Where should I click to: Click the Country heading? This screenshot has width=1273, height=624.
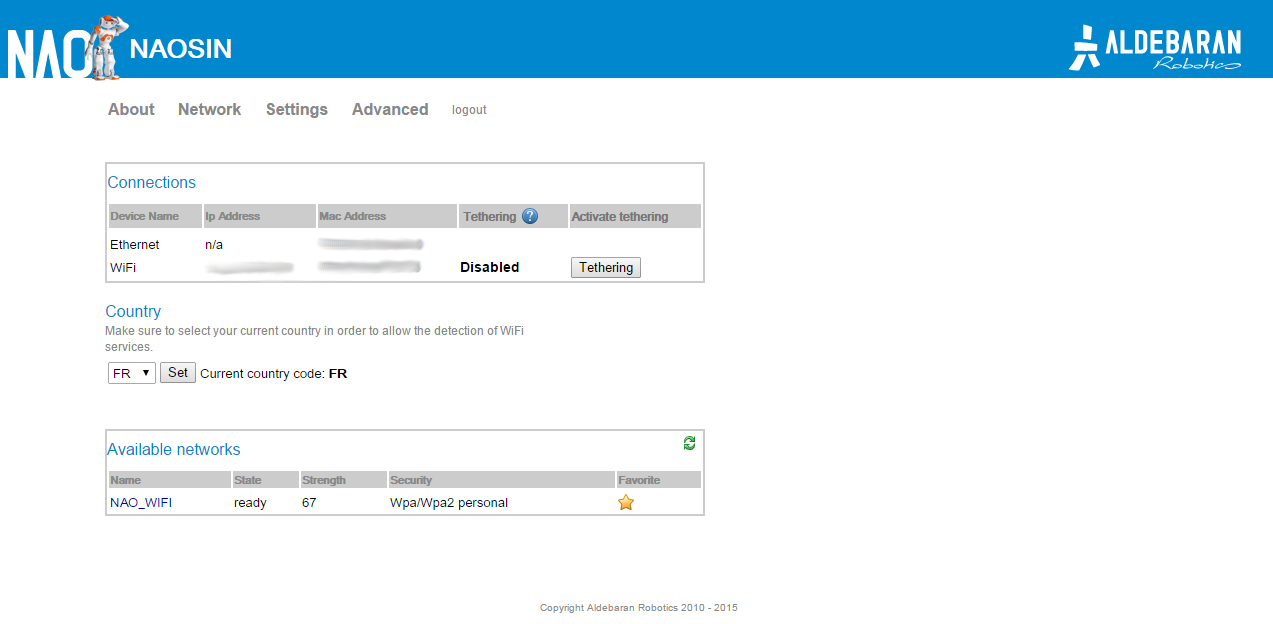[133, 311]
